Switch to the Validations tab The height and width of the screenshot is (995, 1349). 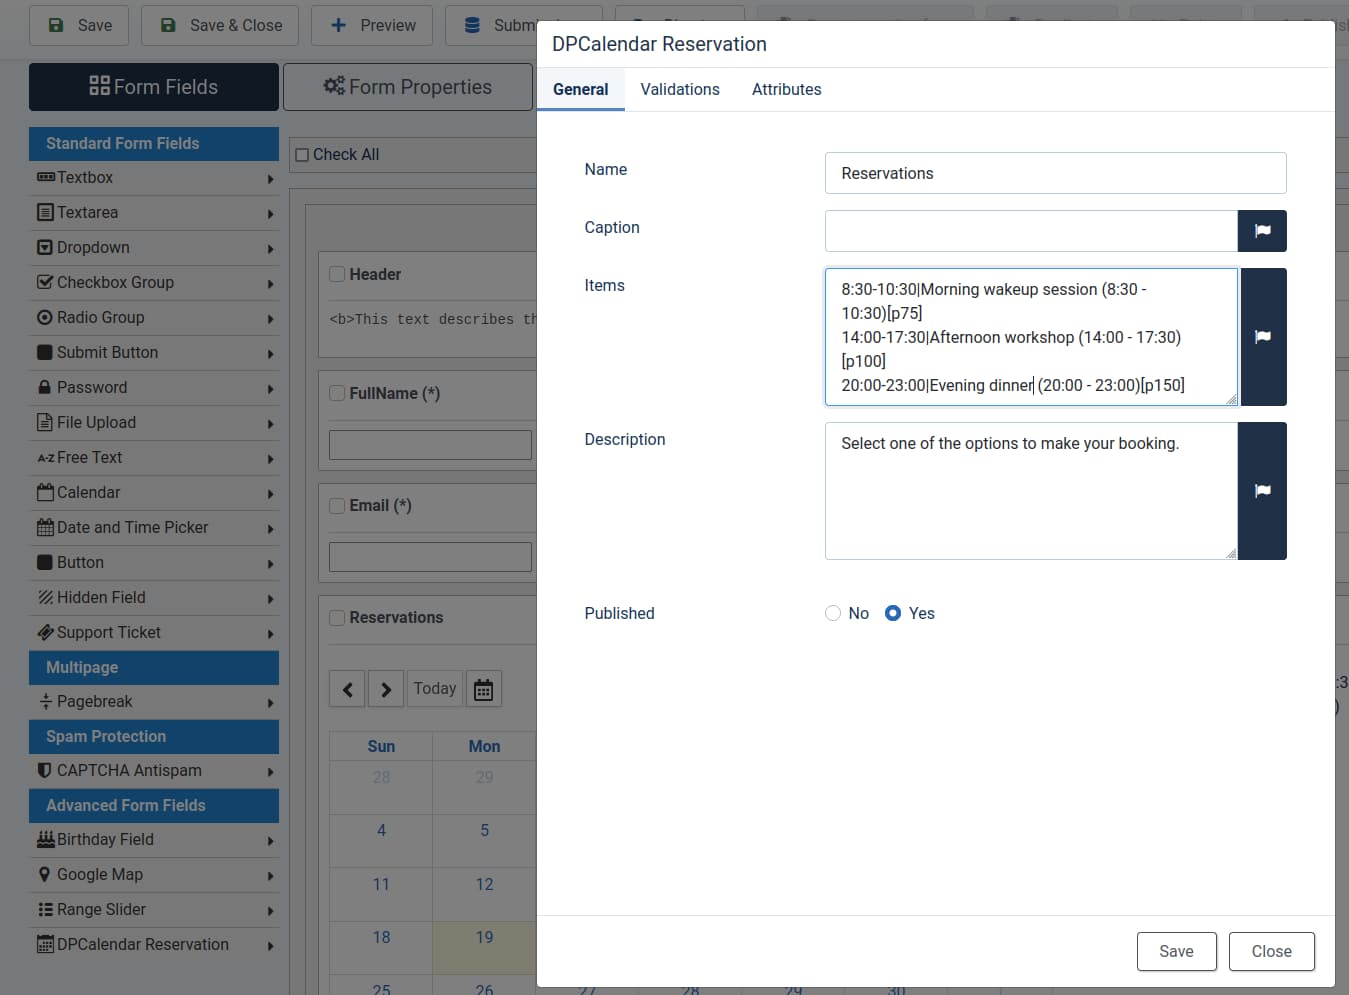pyautogui.click(x=680, y=89)
